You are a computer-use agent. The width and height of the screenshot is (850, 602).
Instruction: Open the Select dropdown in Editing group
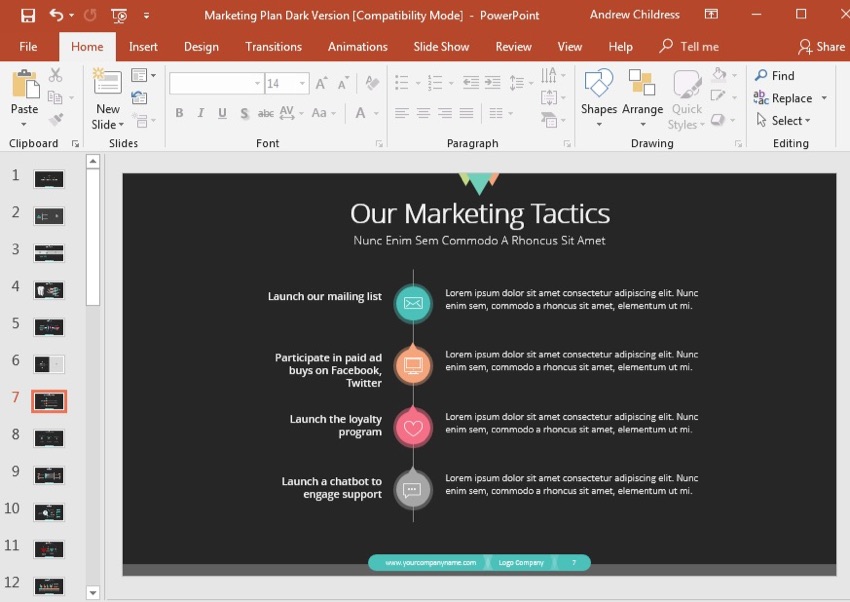[x=786, y=120]
